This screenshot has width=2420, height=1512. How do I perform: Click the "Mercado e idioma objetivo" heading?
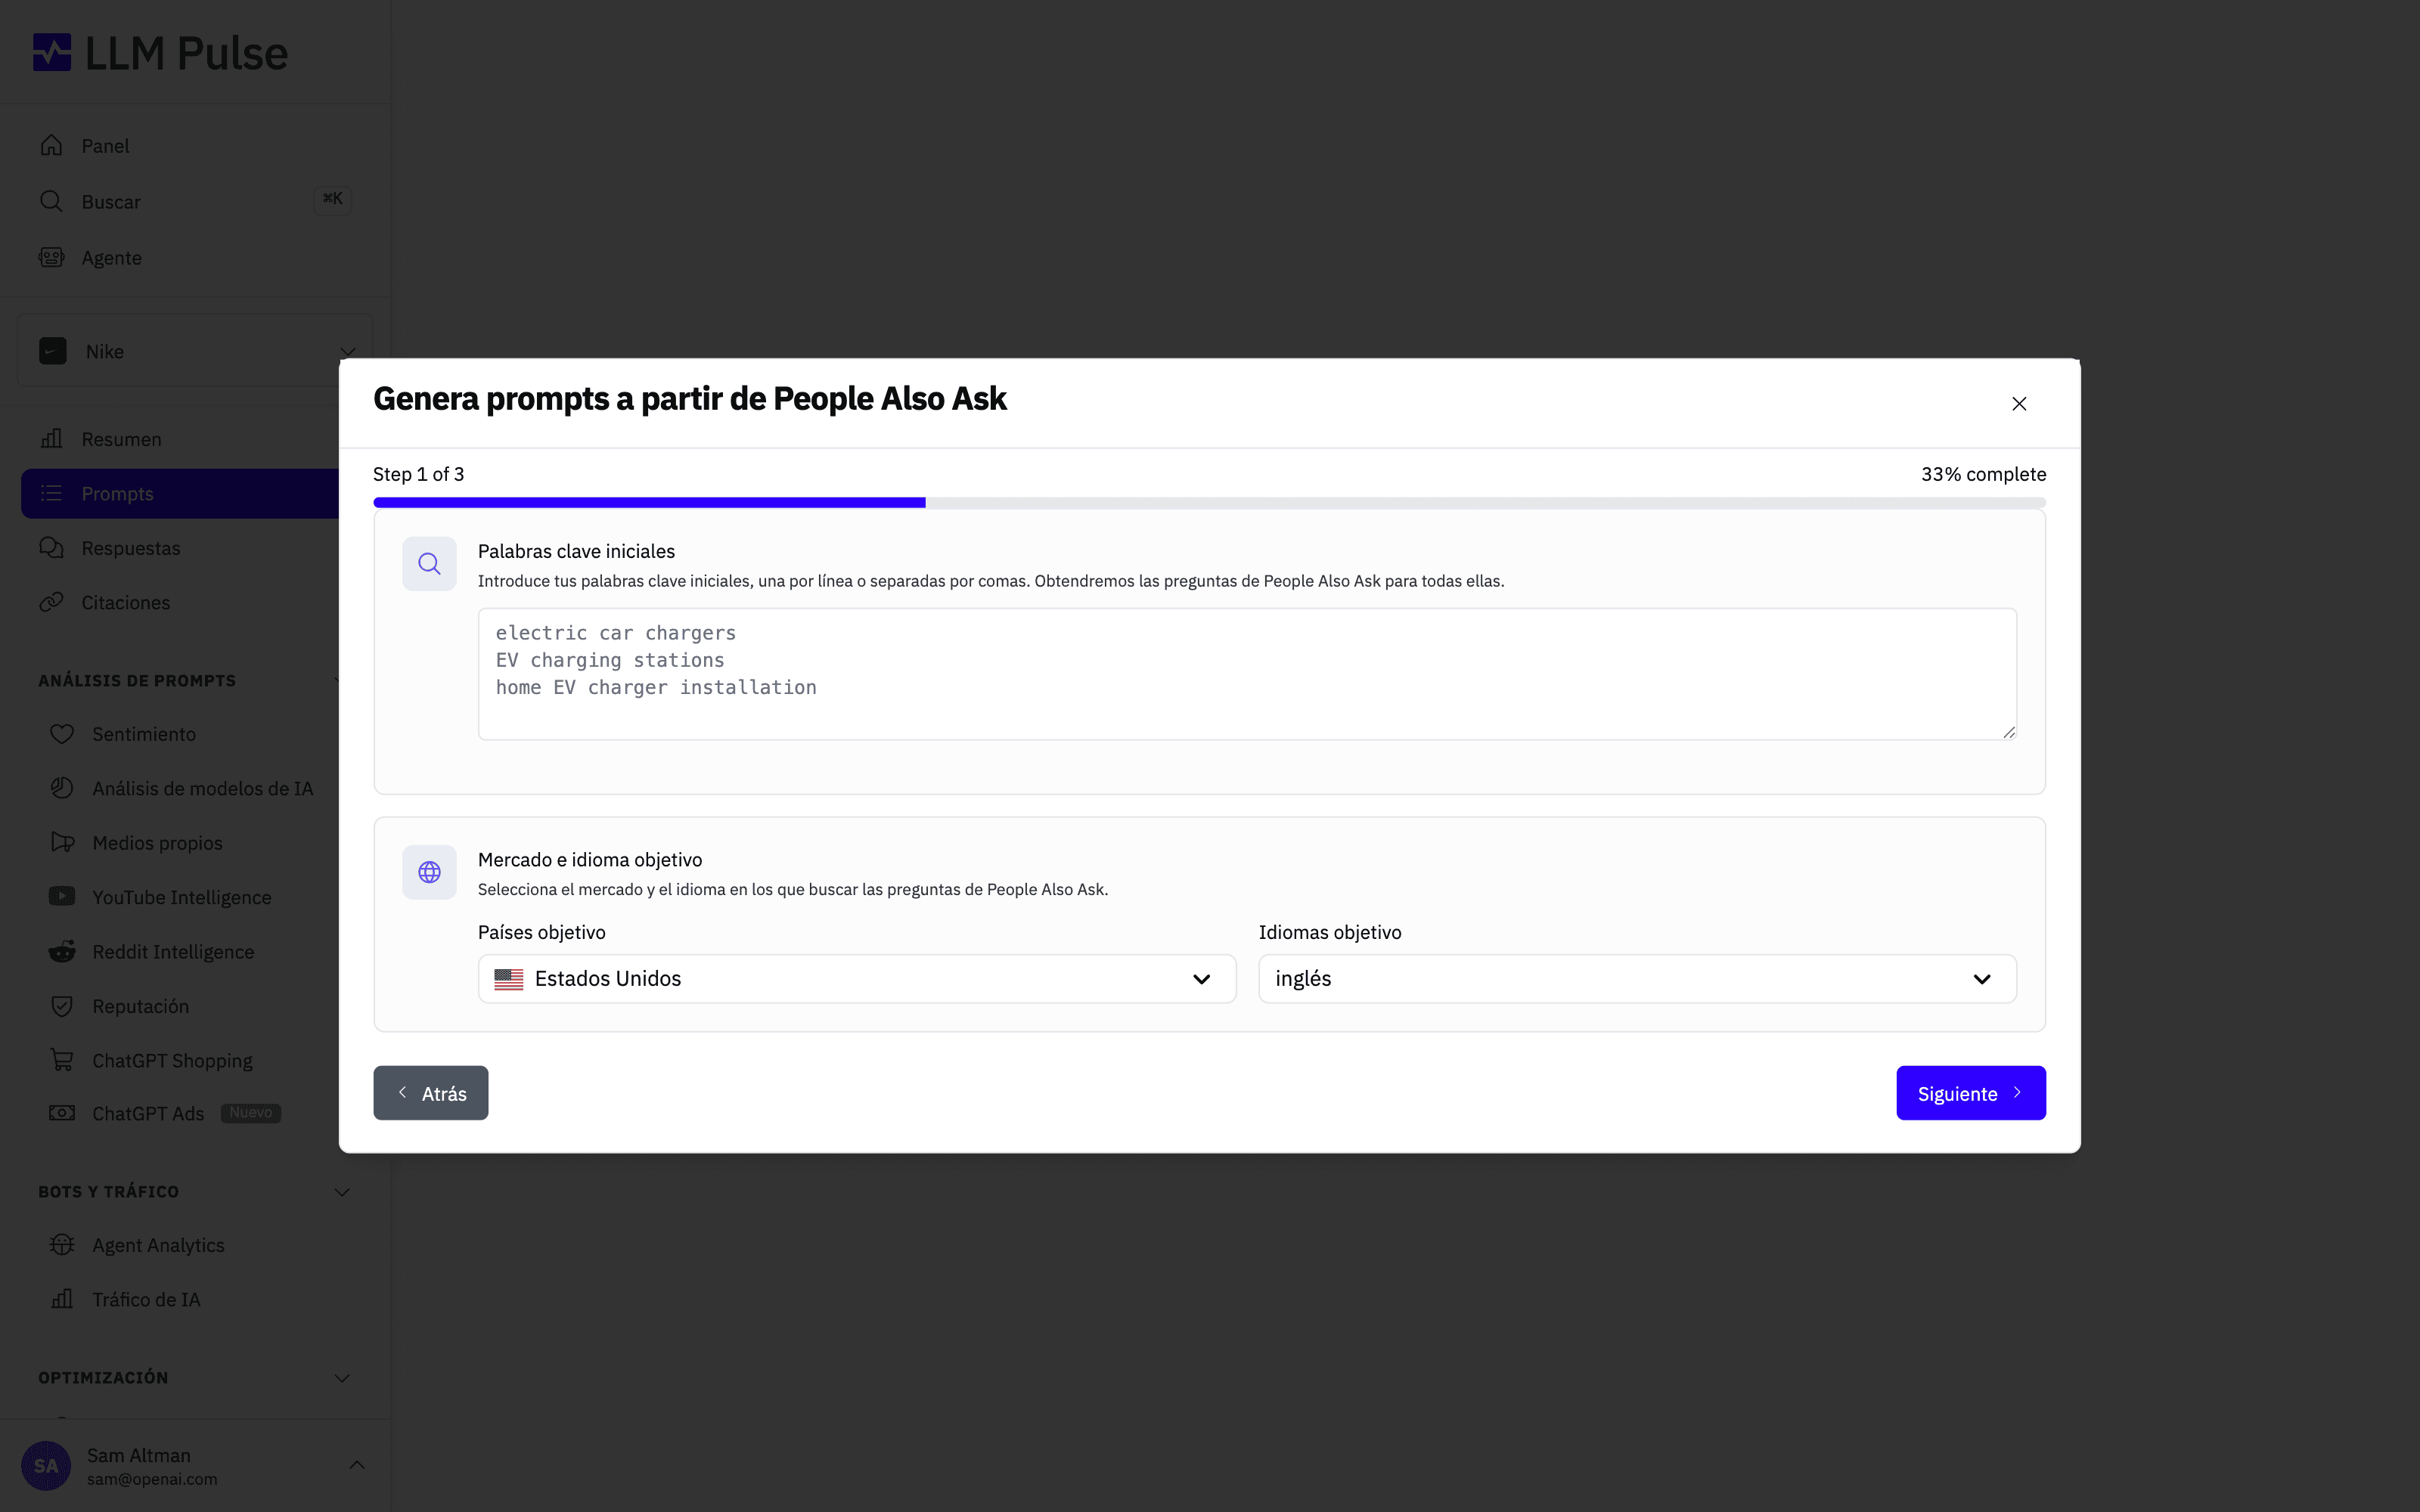coord(590,860)
